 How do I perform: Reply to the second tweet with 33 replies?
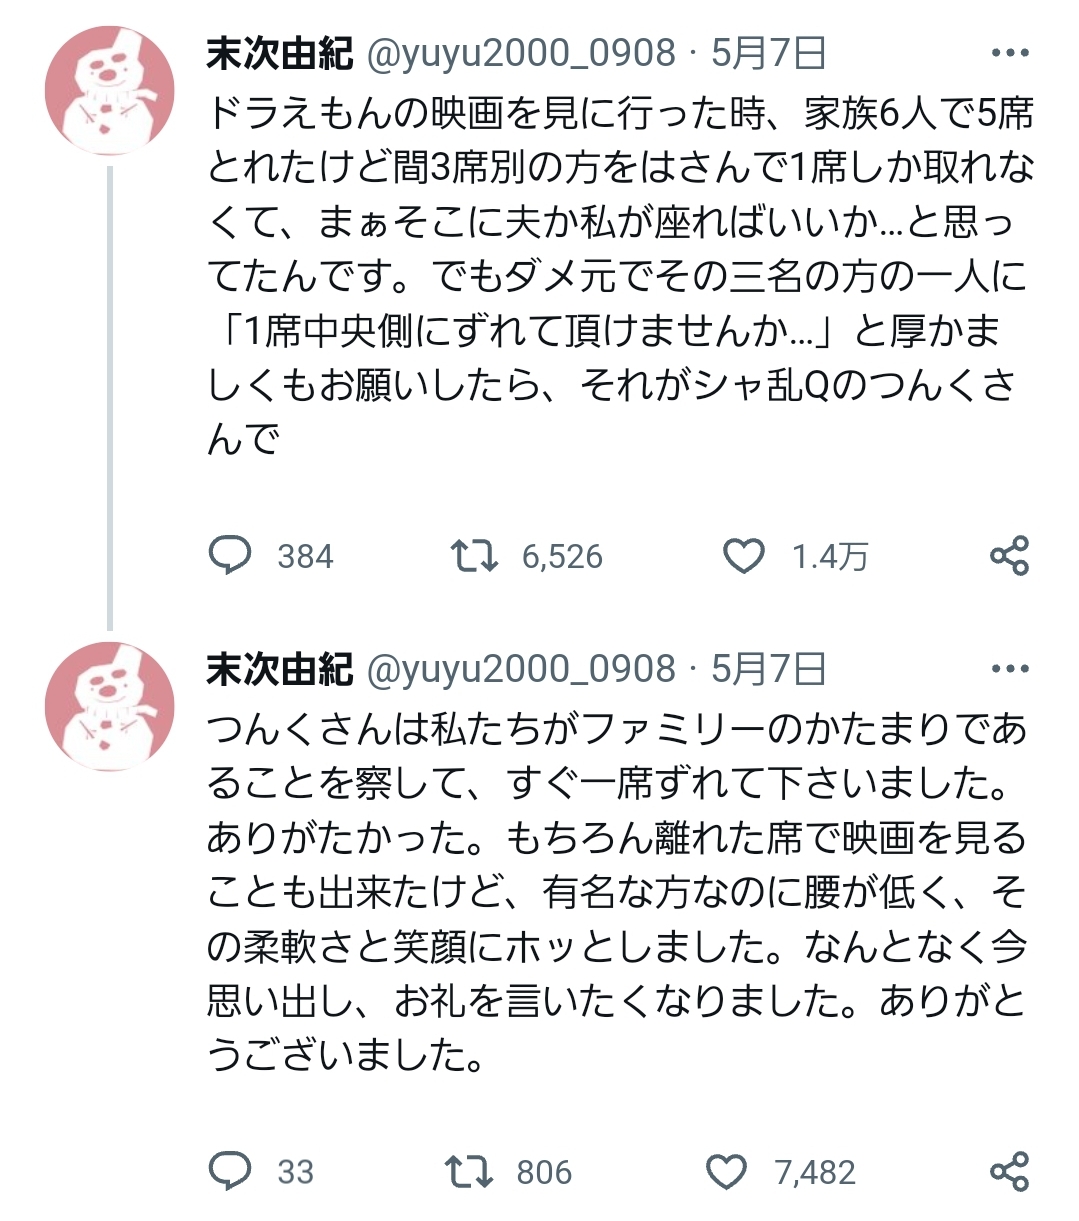click(231, 1171)
